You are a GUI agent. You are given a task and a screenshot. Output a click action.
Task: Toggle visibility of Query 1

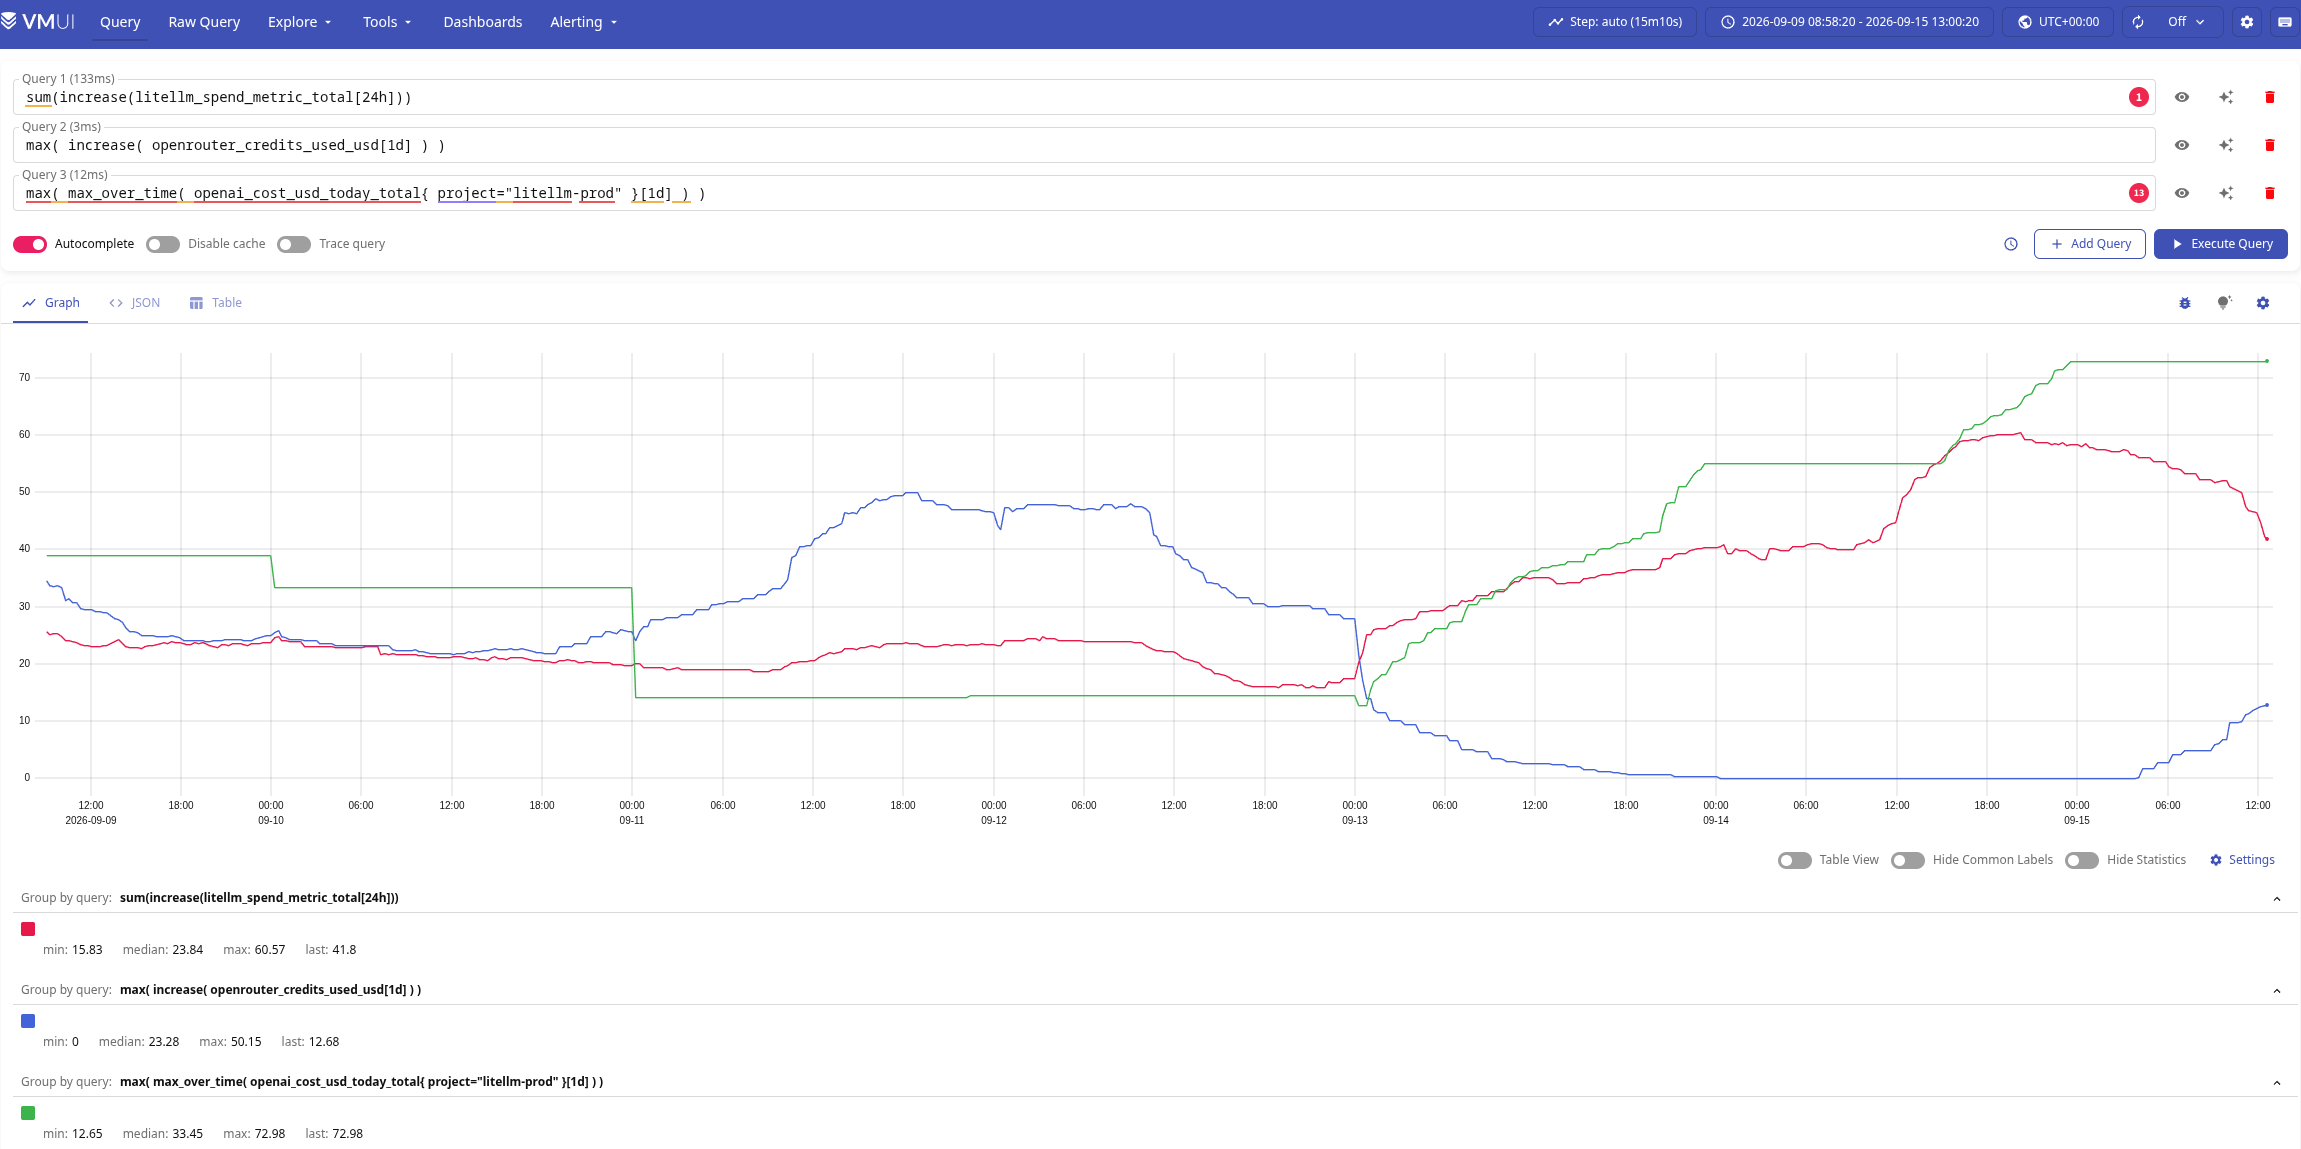coord(2182,97)
